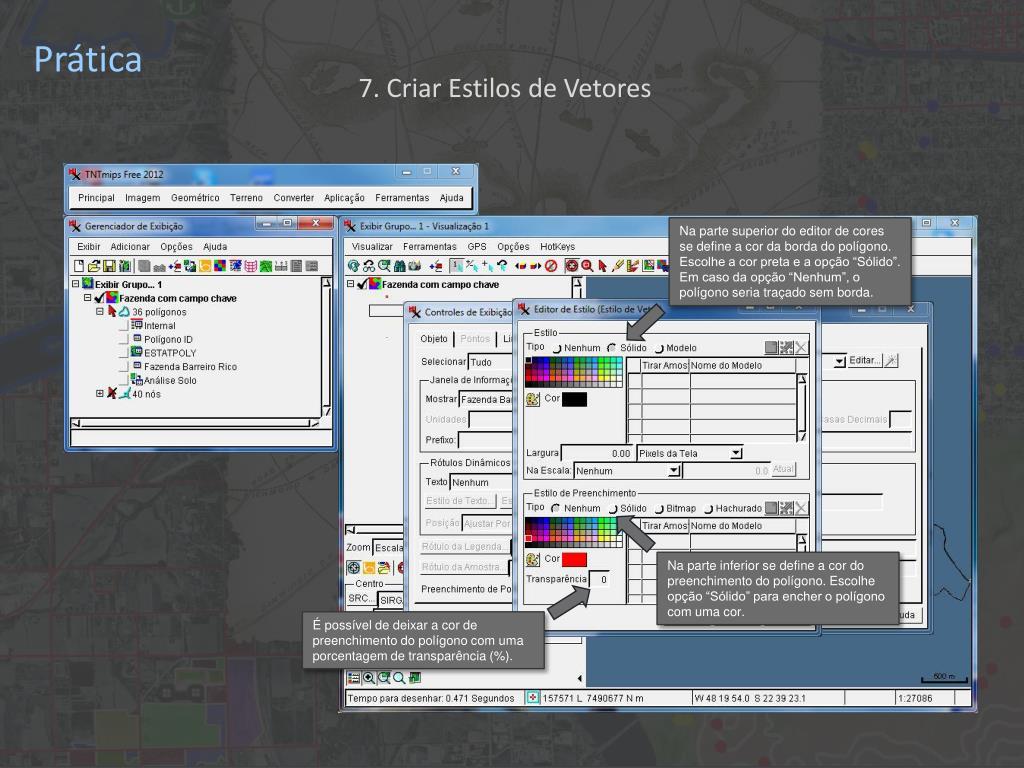Click the glasses icon in the Visualização toolbar
This screenshot has height=768, width=1024.
pyautogui.click(x=369, y=266)
